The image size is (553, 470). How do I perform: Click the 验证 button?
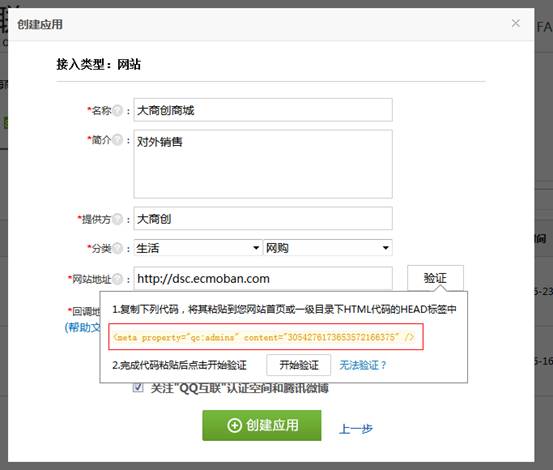point(435,278)
